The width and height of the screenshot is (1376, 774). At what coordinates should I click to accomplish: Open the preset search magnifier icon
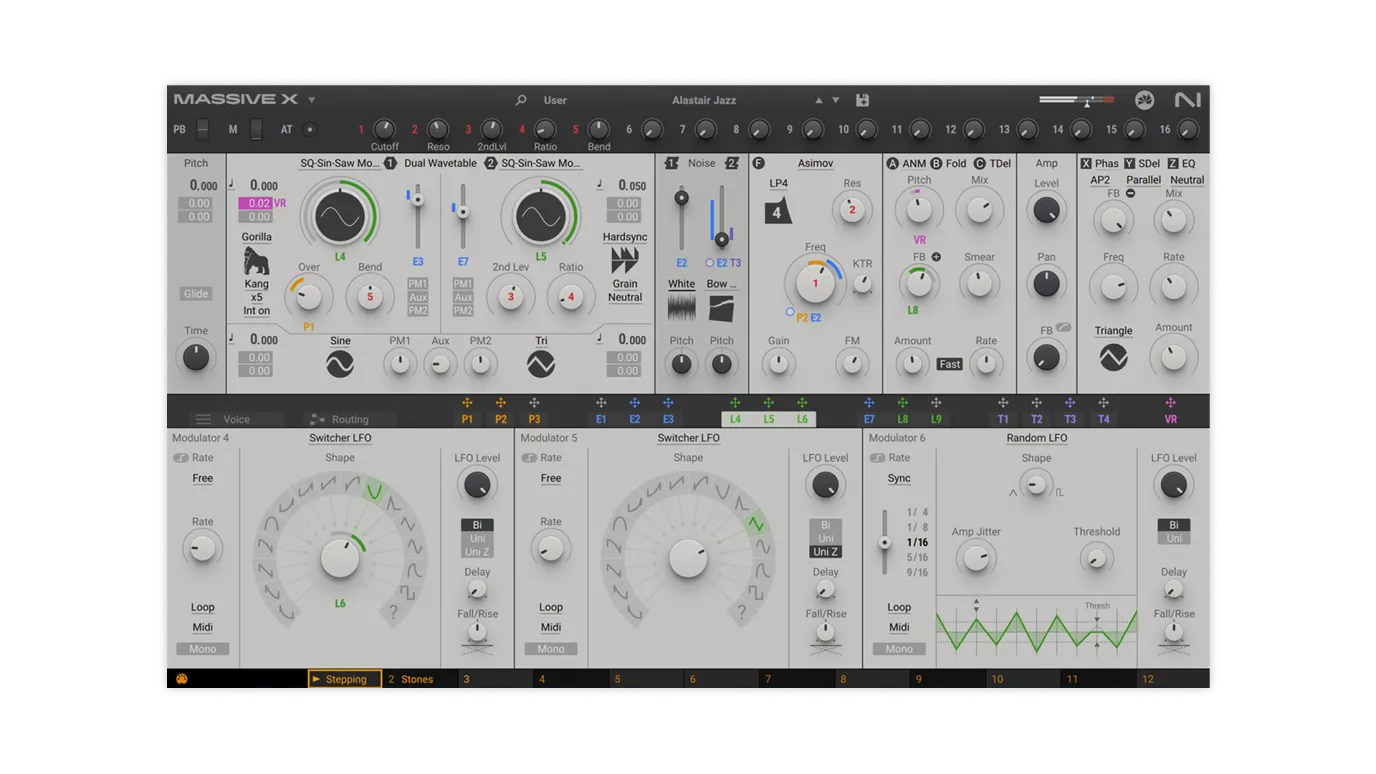(520, 100)
